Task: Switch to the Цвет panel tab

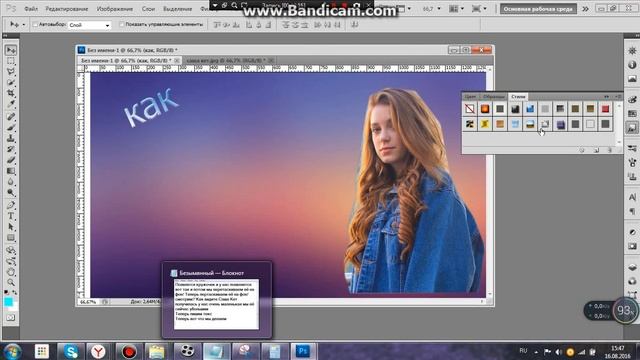Action: coord(470,96)
